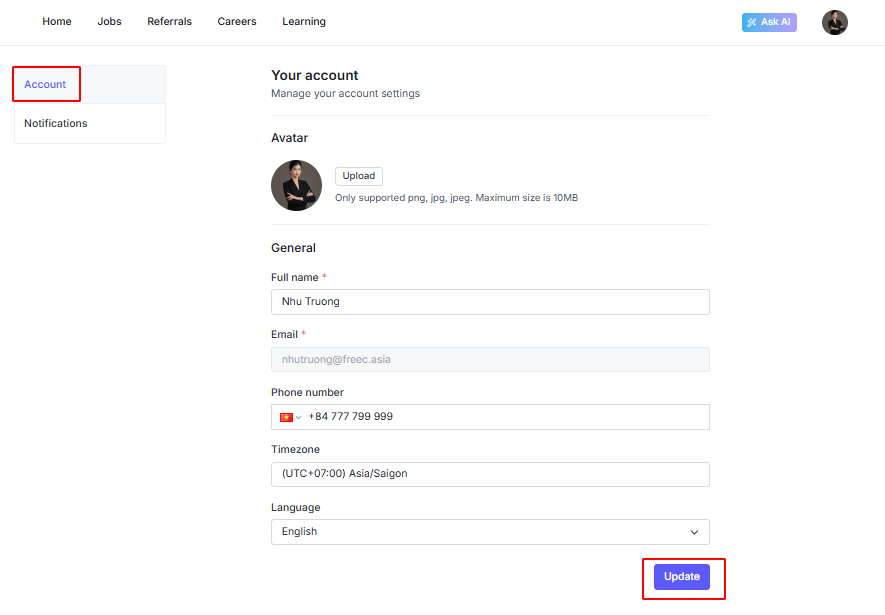885x615 pixels.
Task: Click the Ask AI button
Action: [x=769, y=22]
